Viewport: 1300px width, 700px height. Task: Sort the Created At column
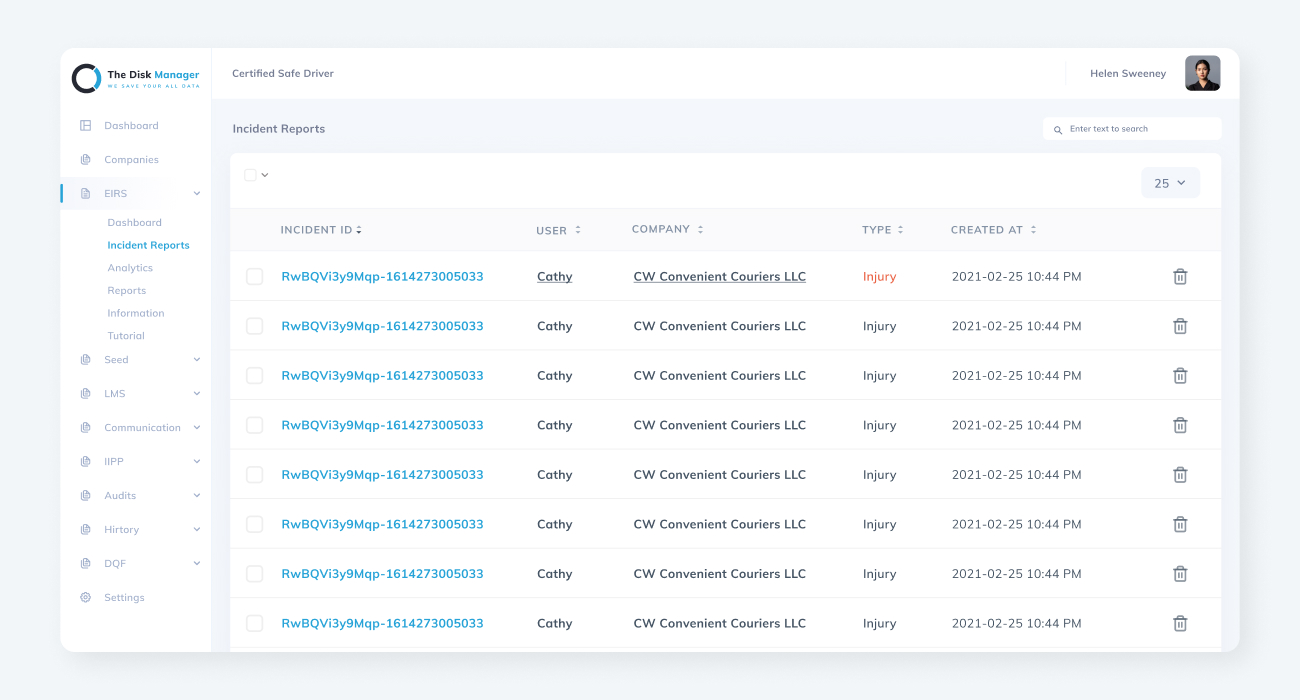tap(1033, 230)
